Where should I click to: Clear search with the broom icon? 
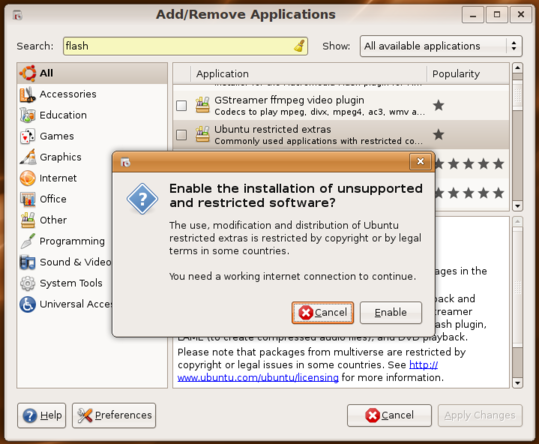tap(299, 46)
